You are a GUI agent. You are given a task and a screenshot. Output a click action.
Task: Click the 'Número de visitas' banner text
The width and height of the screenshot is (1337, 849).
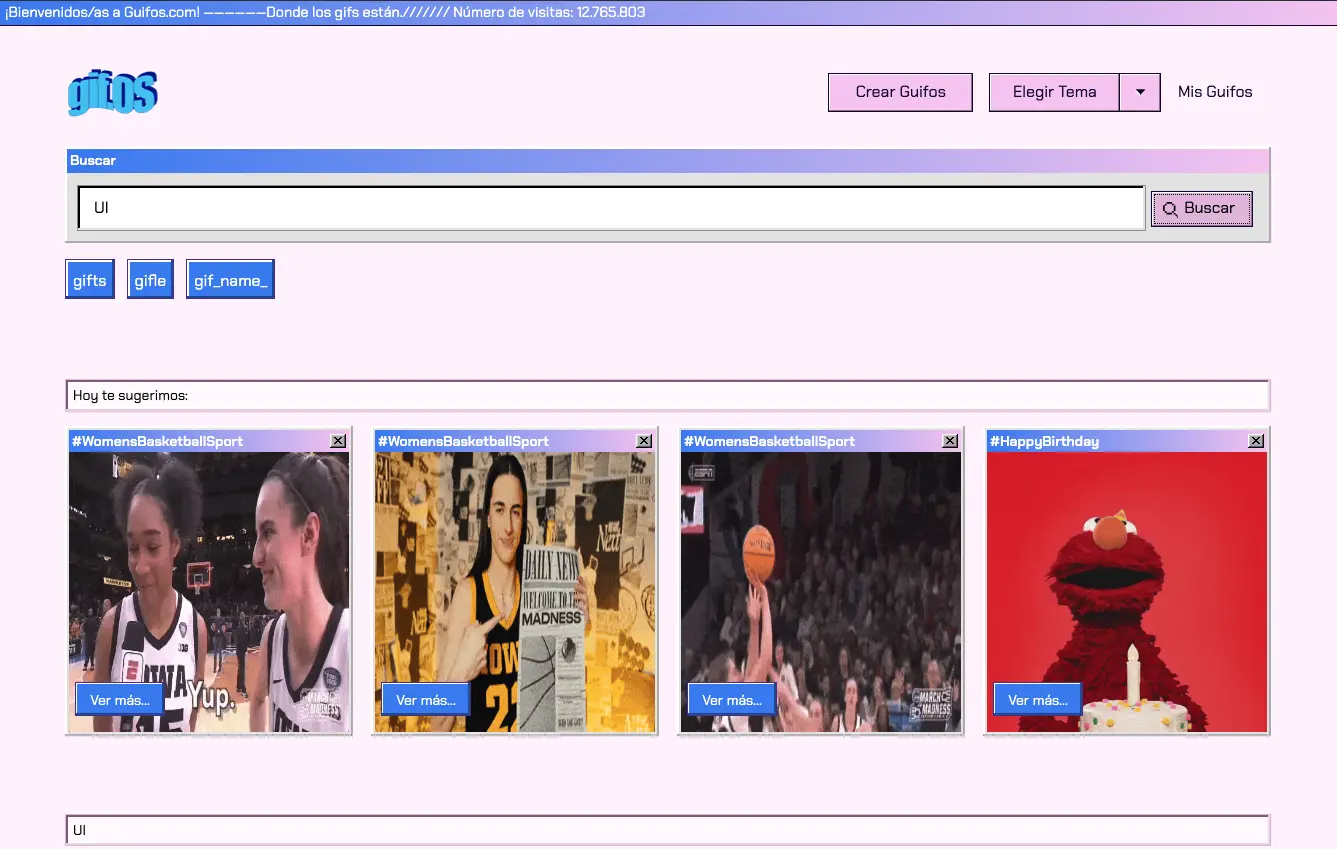click(549, 12)
